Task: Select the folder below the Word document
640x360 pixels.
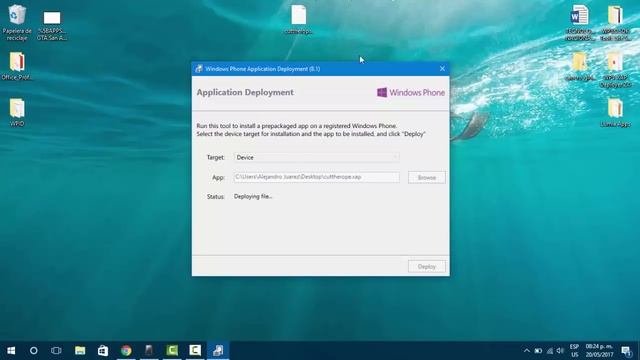Action: tap(580, 66)
